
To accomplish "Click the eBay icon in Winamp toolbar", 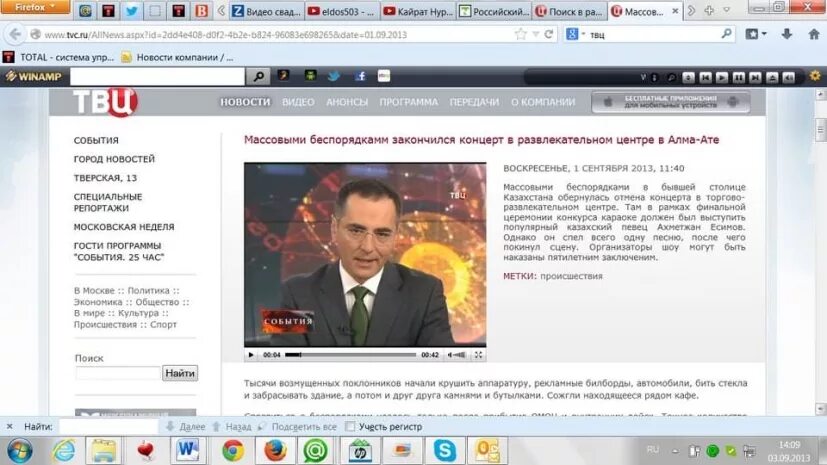I will click(384, 76).
